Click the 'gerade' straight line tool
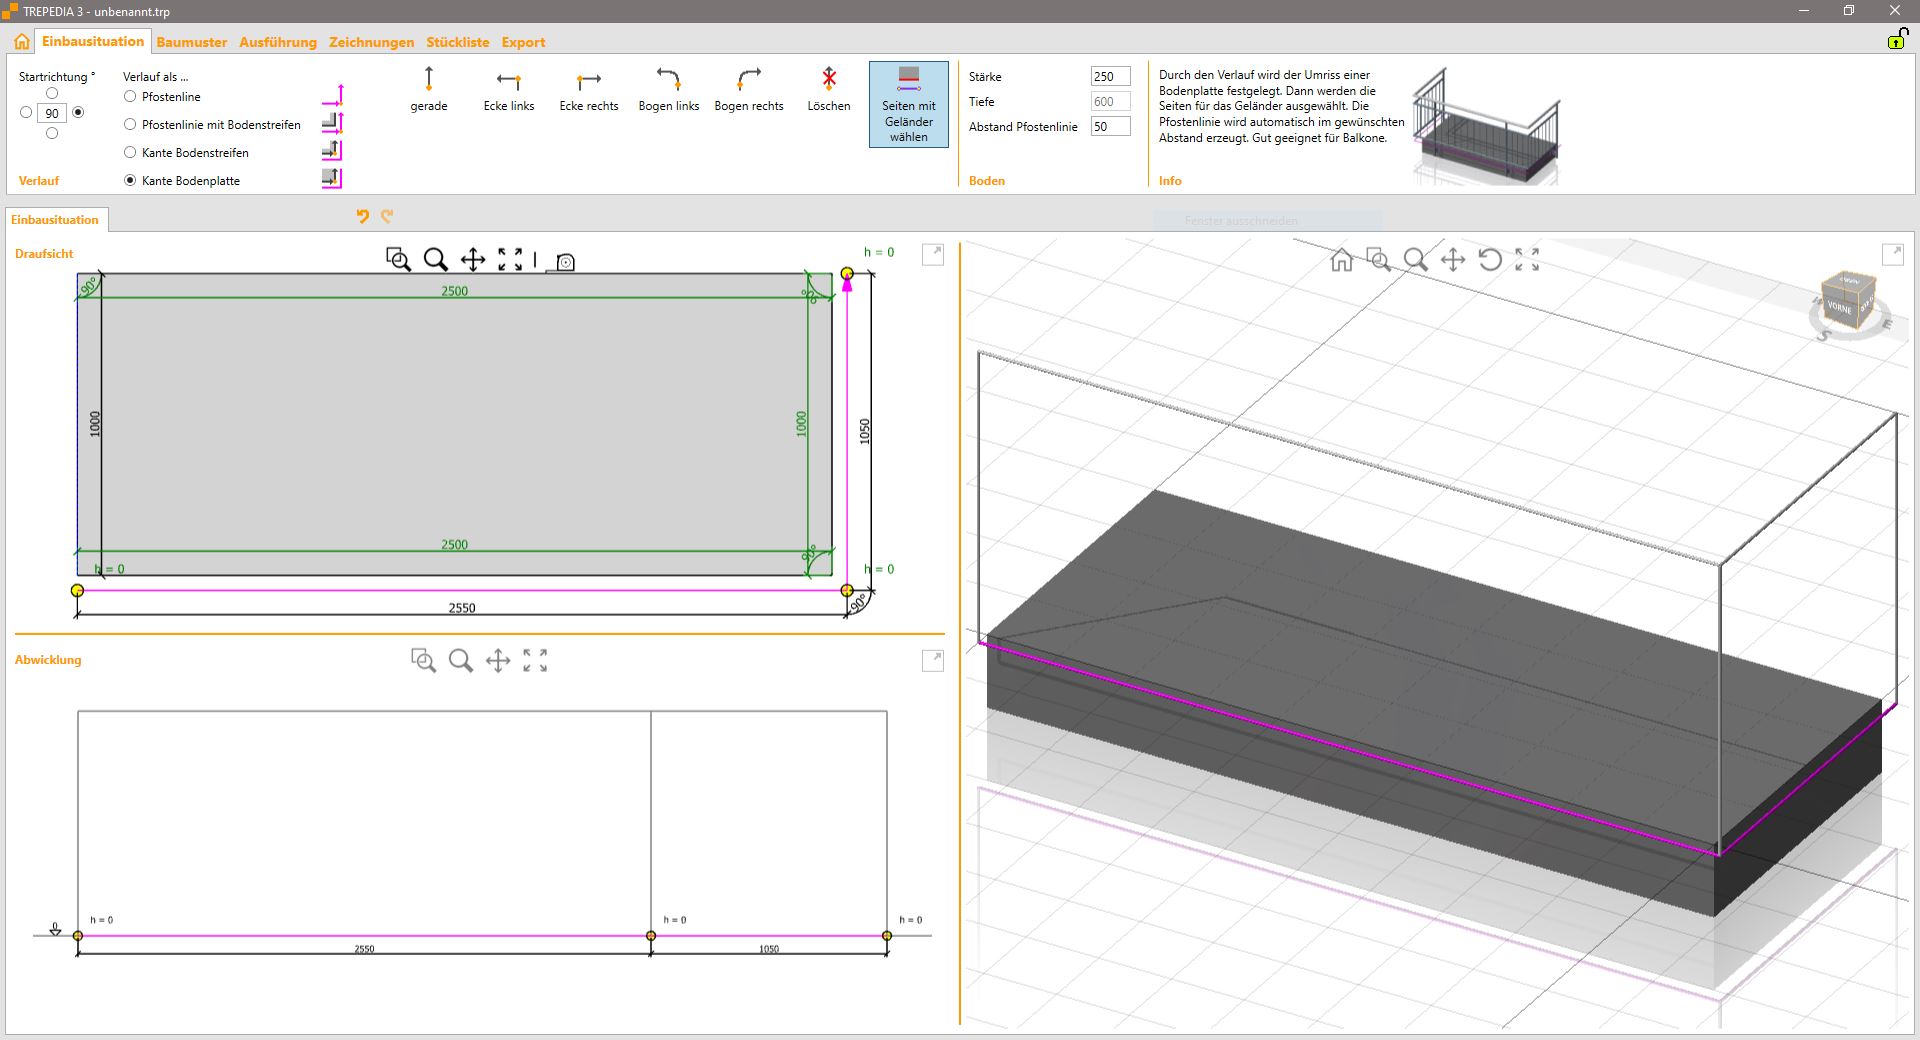Viewport: 1920px width, 1040px height. [x=428, y=89]
